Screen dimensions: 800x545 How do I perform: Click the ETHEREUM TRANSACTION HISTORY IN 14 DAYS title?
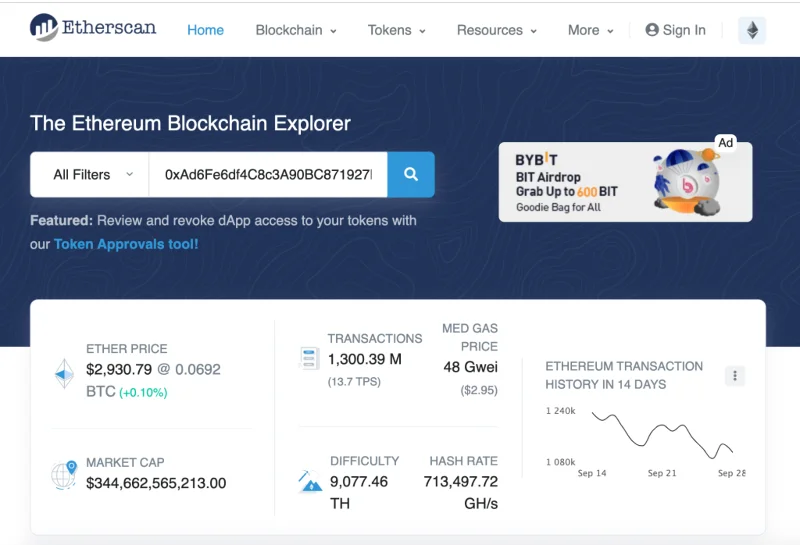point(624,375)
